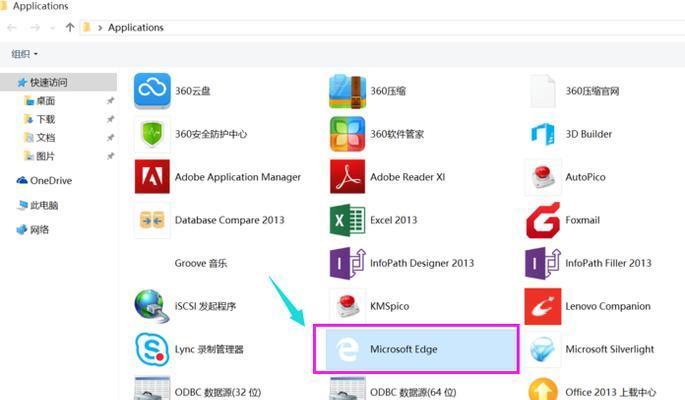Go back with the back arrow
Image resolution: width=685 pixels, height=400 pixels.
(x=12, y=28)
